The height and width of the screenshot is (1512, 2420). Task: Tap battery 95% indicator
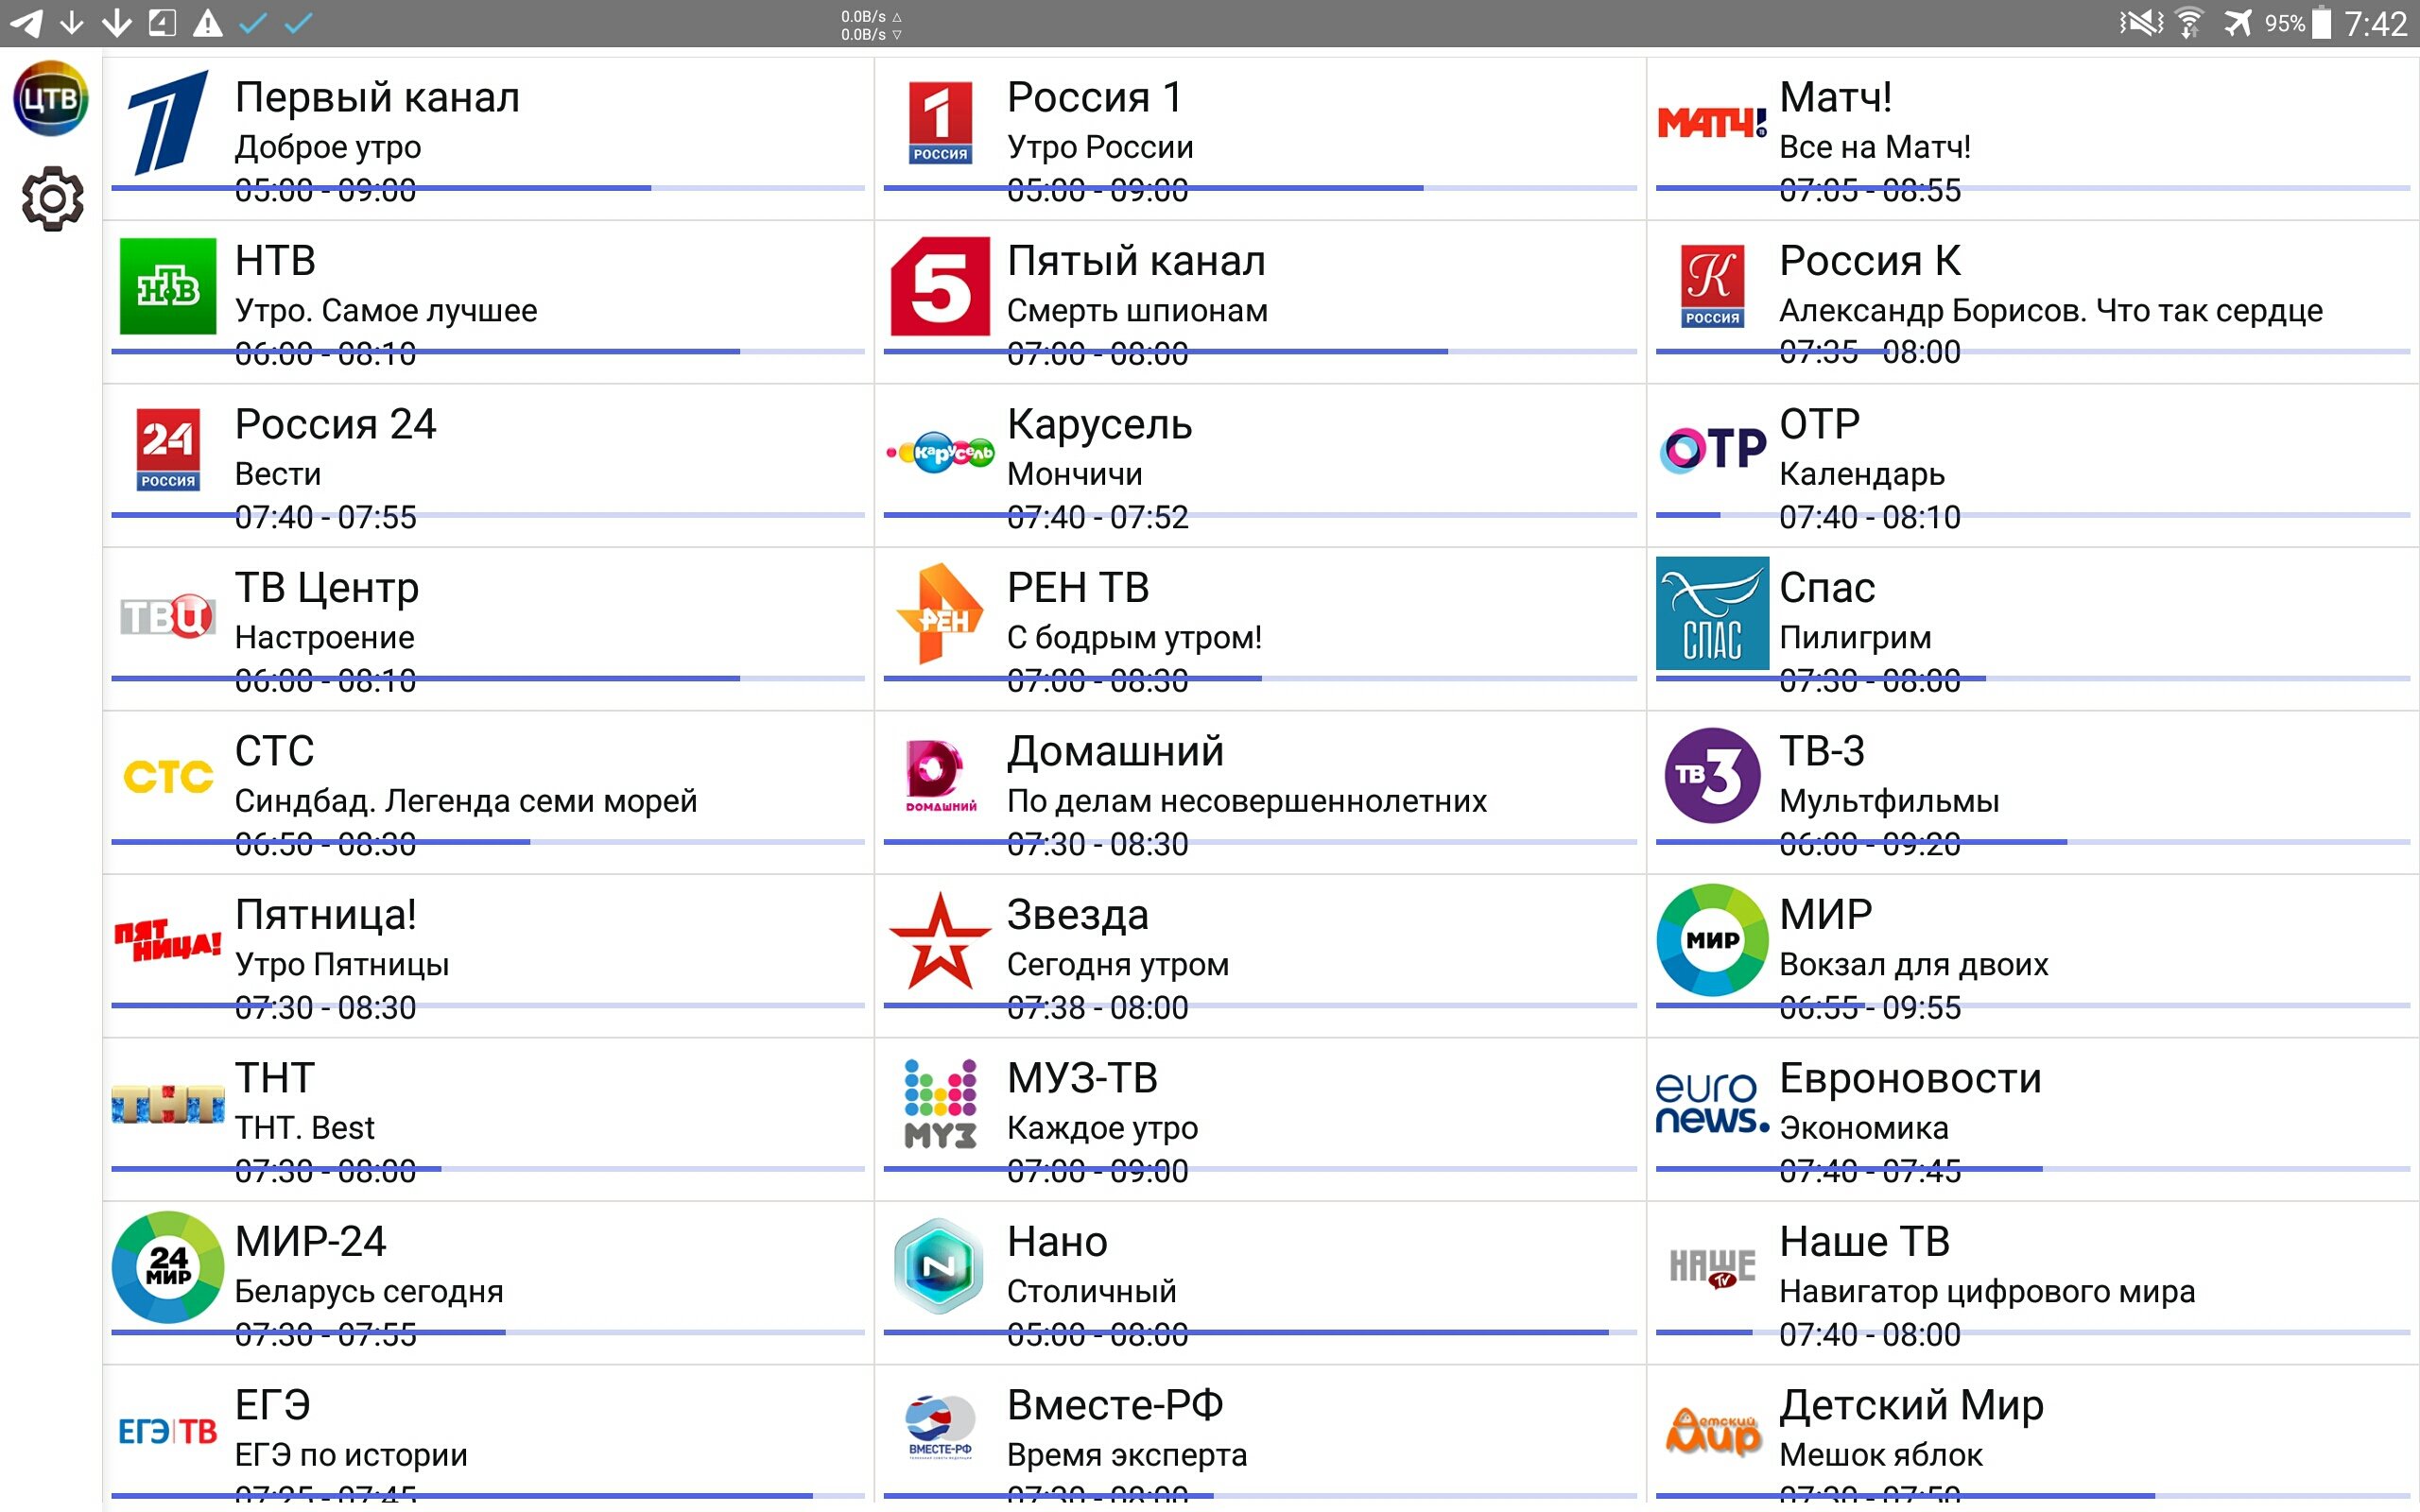tap(2298, 23)
